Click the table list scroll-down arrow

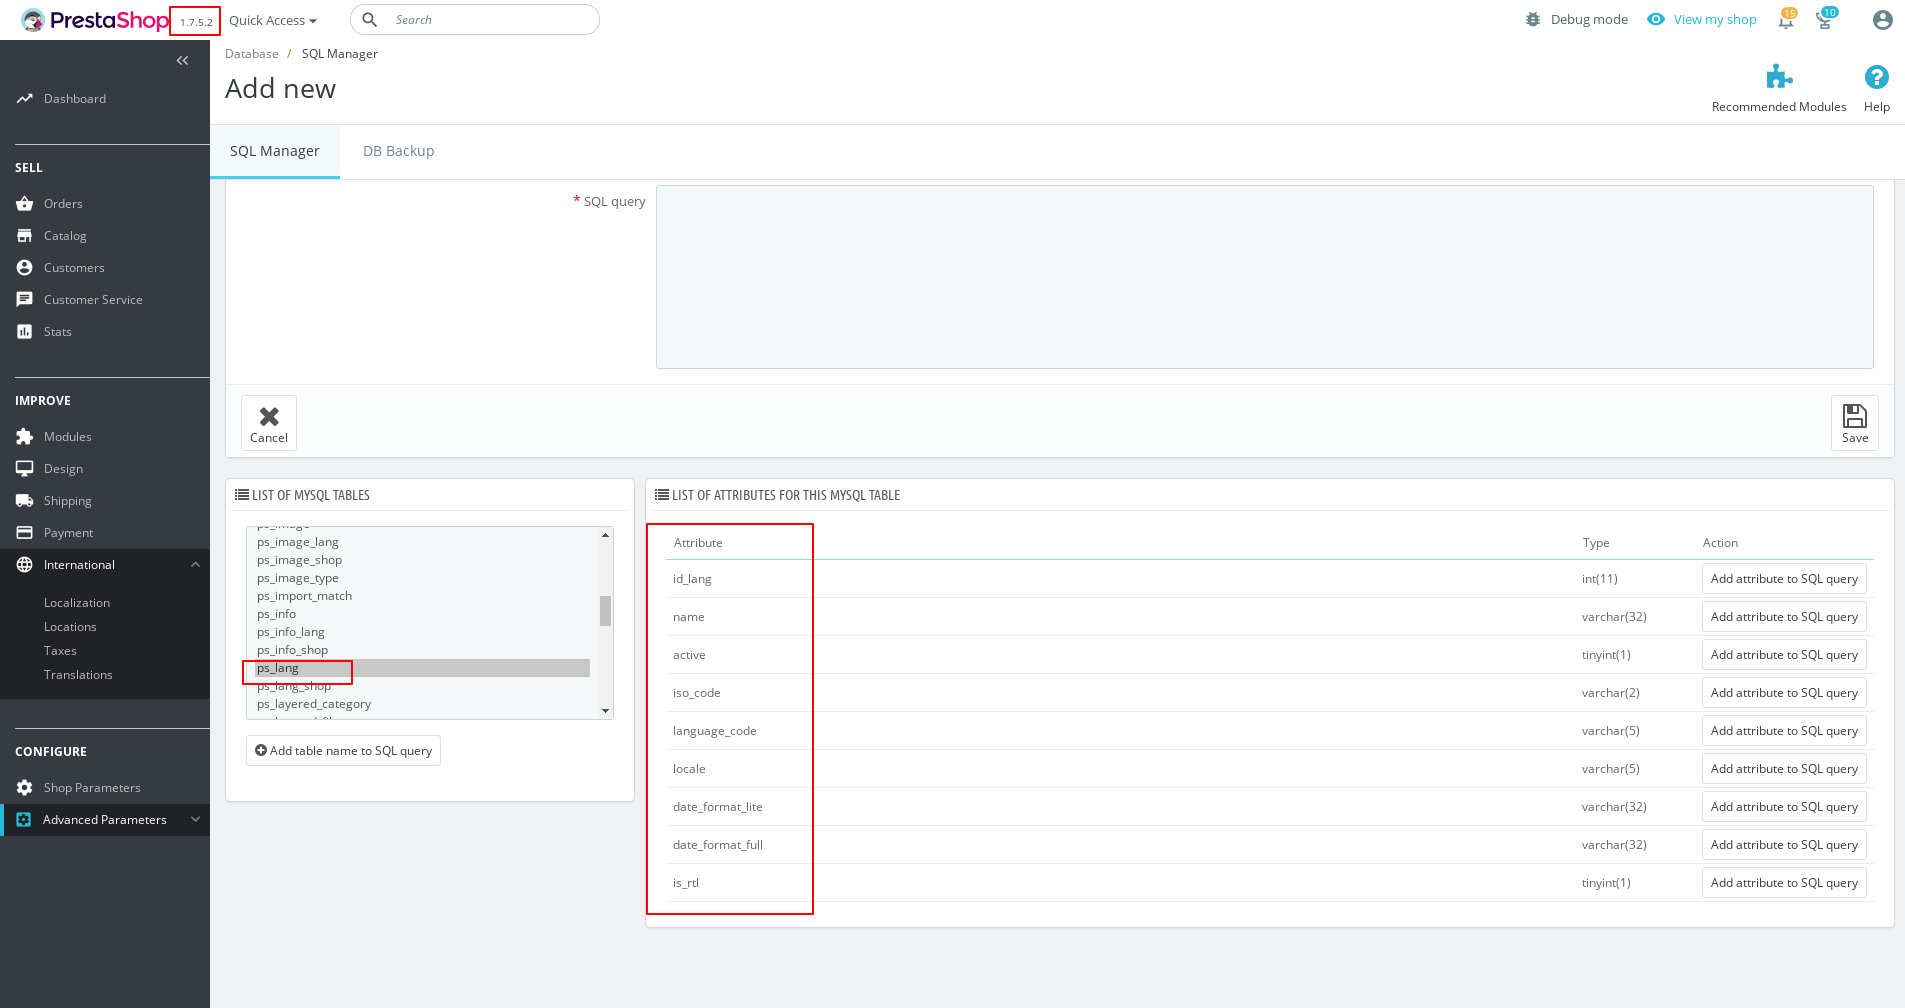tap(605, 711)
